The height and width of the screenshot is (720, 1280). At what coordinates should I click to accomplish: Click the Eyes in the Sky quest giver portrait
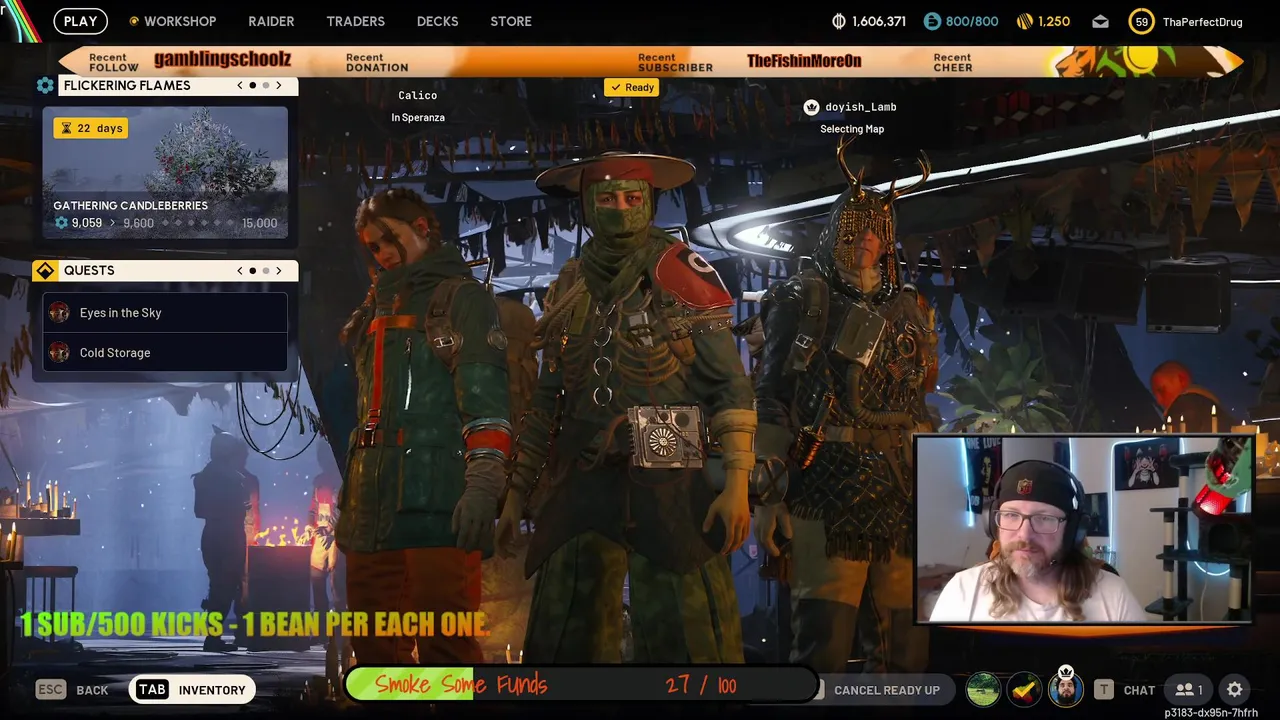tap(60, 312)
